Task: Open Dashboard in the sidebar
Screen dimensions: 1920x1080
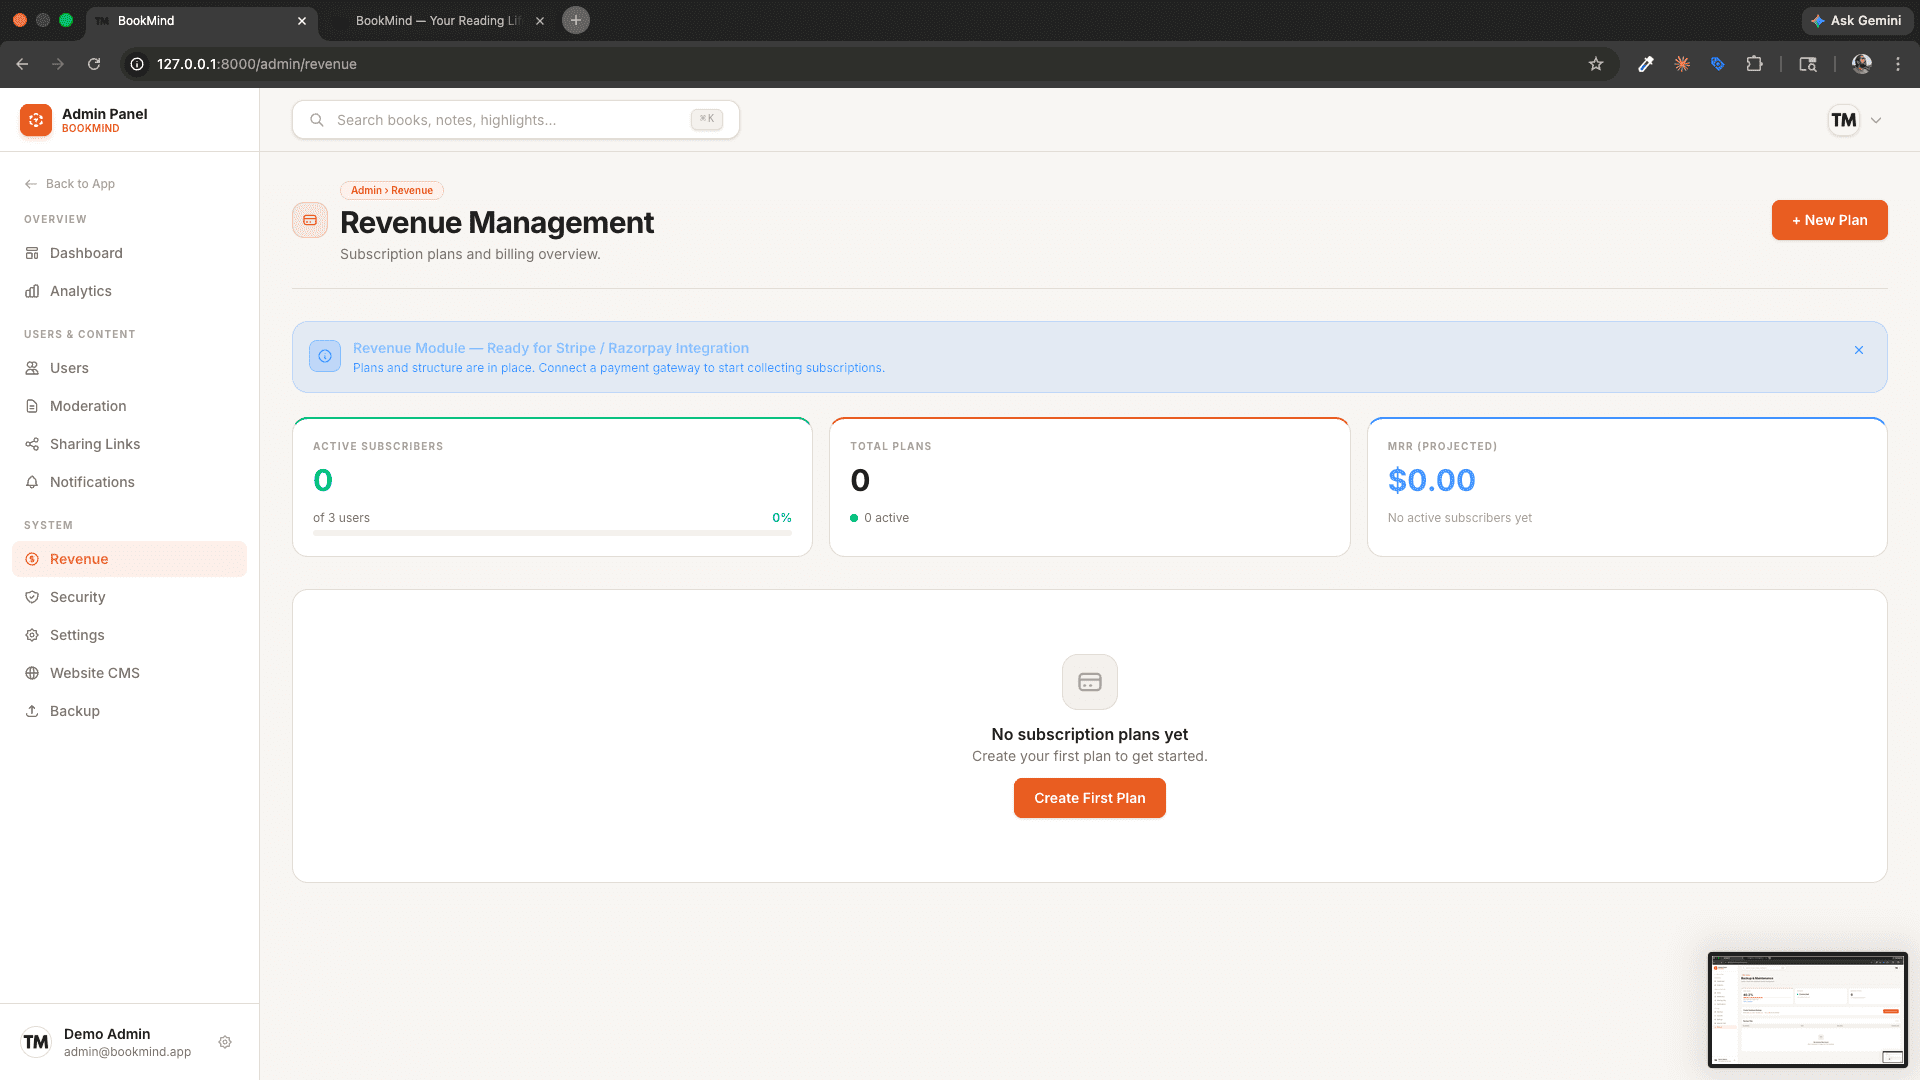Action: (x=129, y=253)
